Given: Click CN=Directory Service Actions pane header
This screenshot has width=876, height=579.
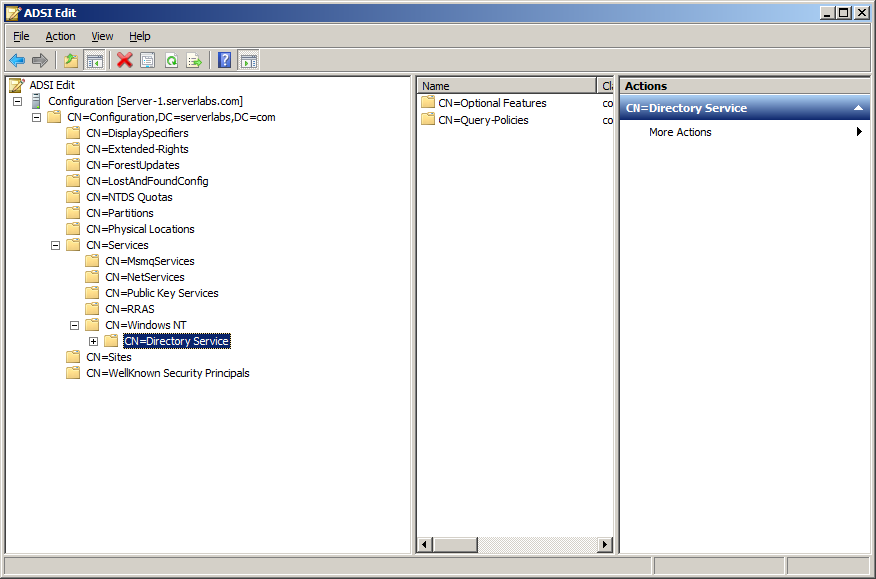Looking at the screenshot, I should click(x=744, y=108).
